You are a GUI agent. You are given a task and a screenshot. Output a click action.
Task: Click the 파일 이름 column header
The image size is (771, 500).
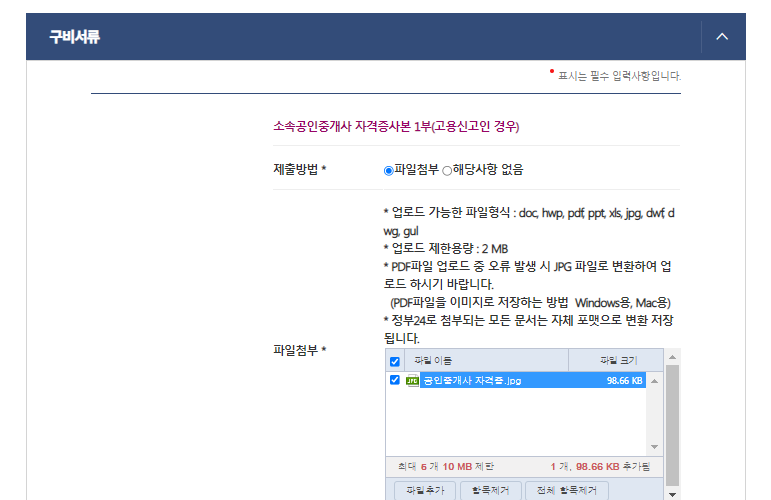(486, 360)
